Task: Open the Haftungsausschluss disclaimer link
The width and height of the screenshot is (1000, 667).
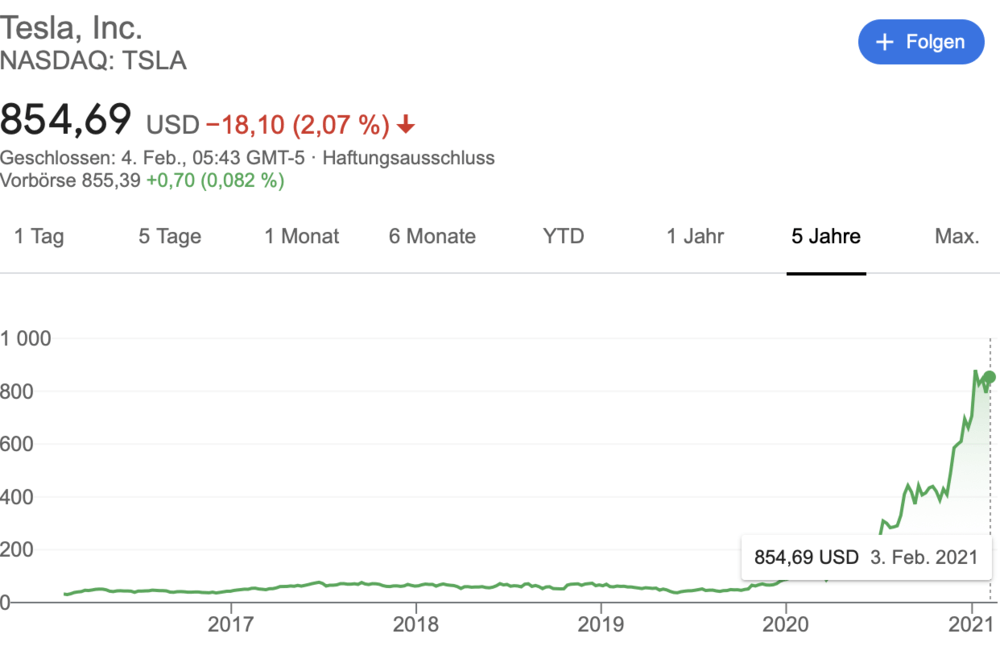Action: 408,158
